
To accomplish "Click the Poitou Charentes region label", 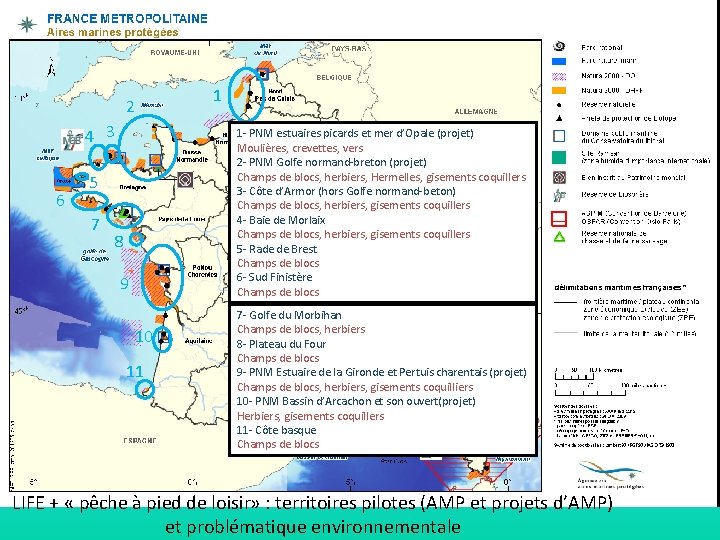I will [x=202, y=271].
